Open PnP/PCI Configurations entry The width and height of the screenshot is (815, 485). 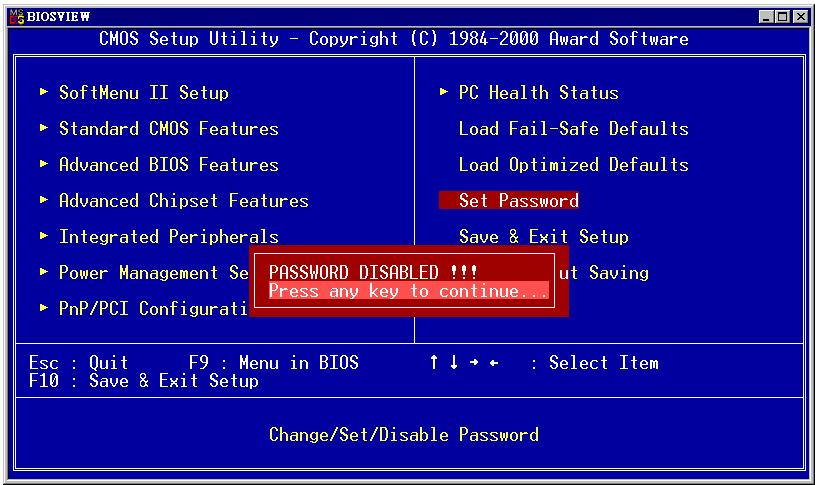click(153, 309)
